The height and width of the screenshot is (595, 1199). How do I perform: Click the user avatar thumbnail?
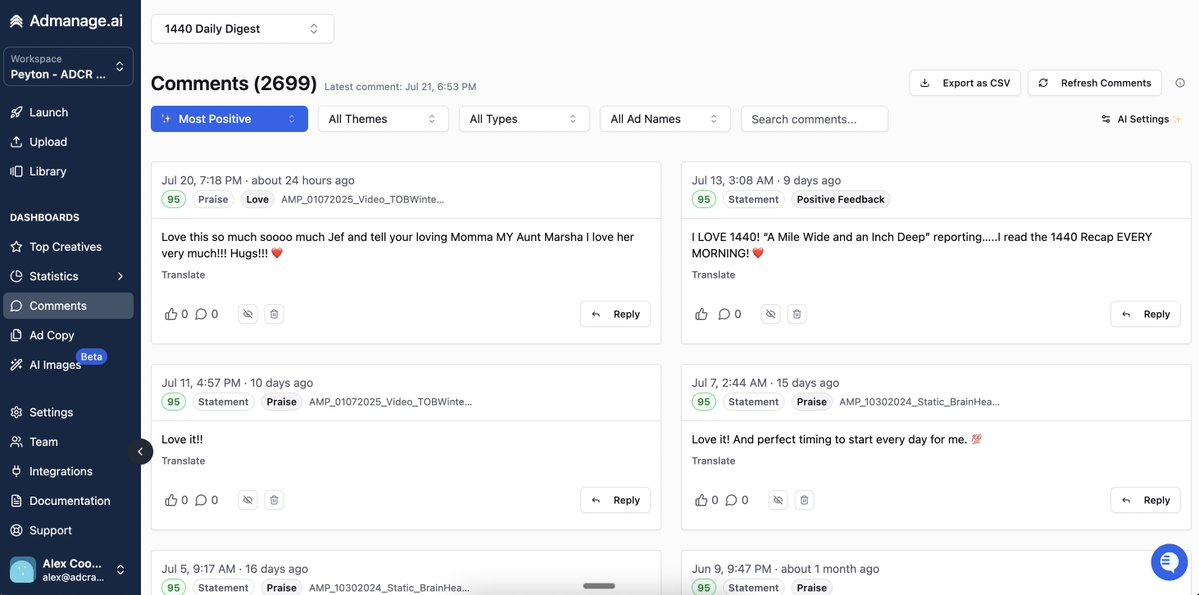coord(22,570)
